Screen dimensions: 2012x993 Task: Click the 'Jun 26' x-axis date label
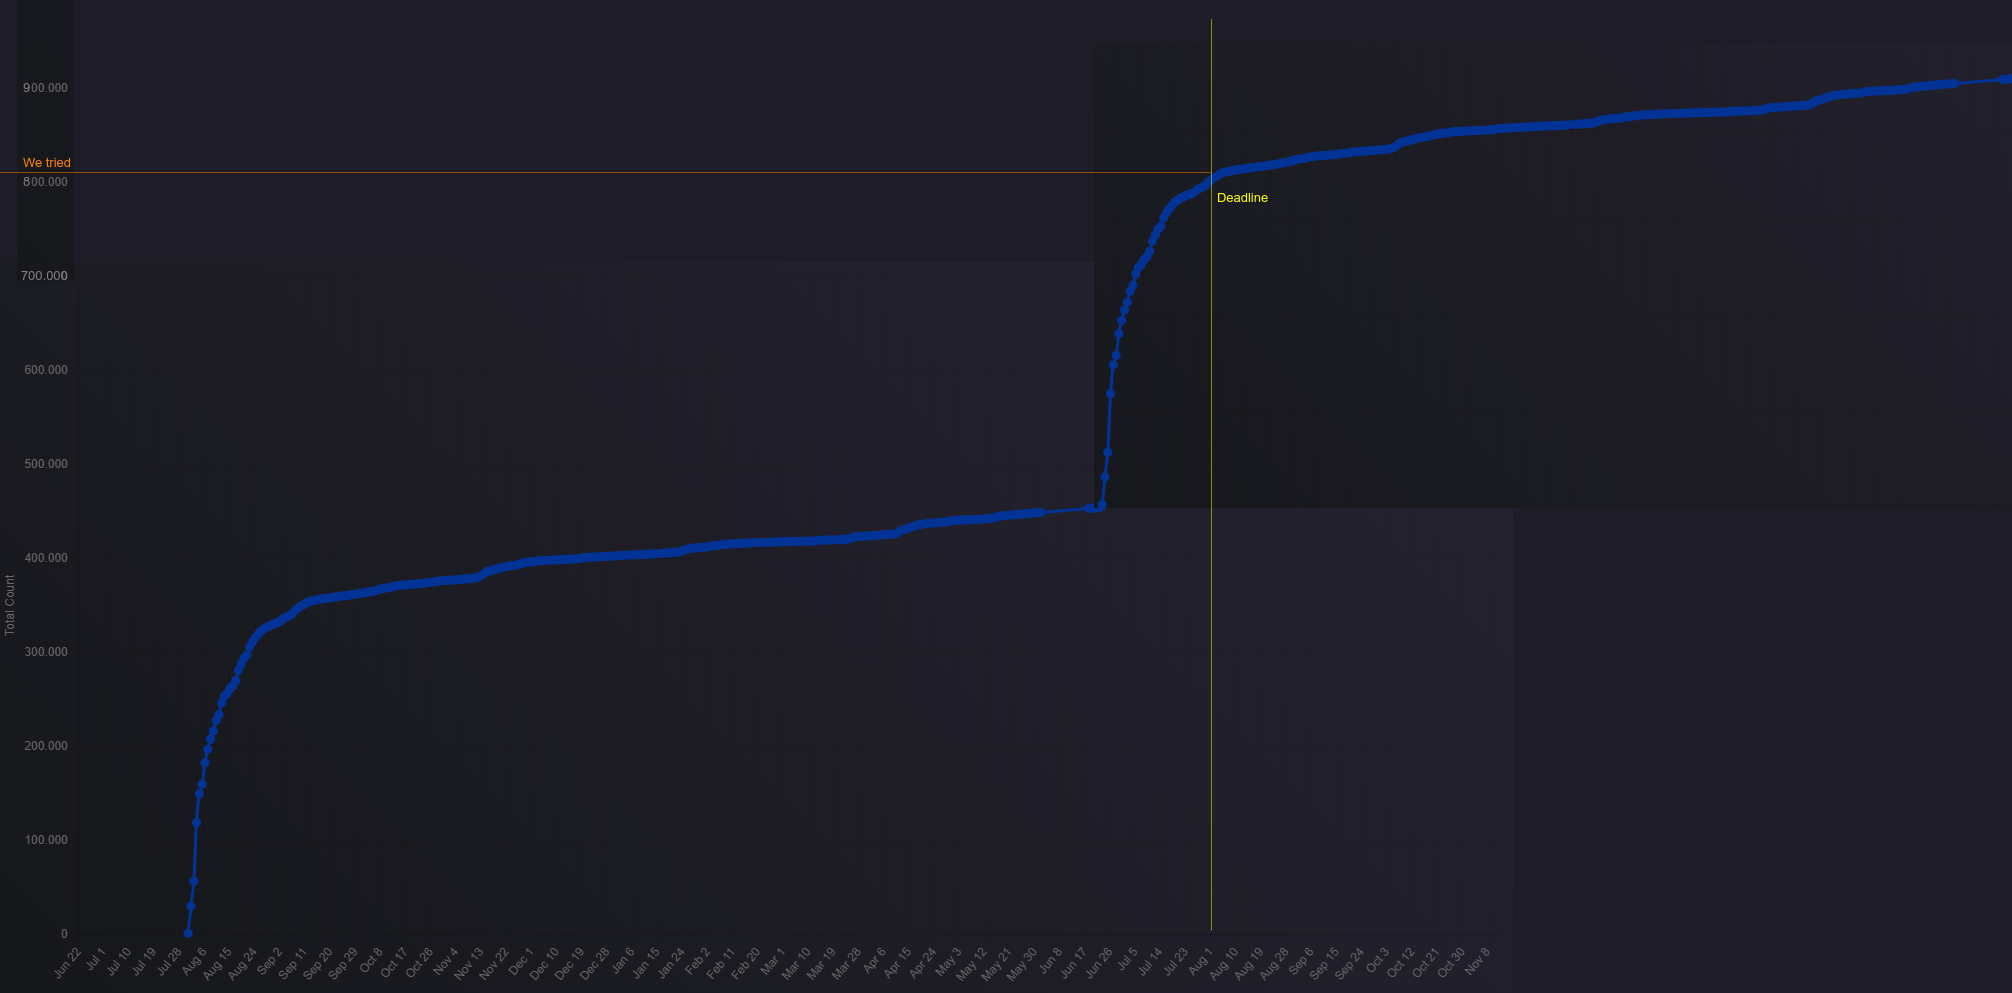(x=1098, y=962)
